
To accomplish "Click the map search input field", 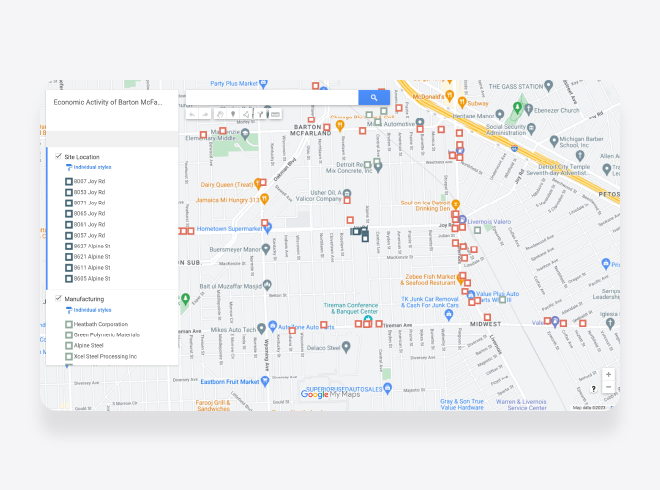I will click(x=272, y=98).
